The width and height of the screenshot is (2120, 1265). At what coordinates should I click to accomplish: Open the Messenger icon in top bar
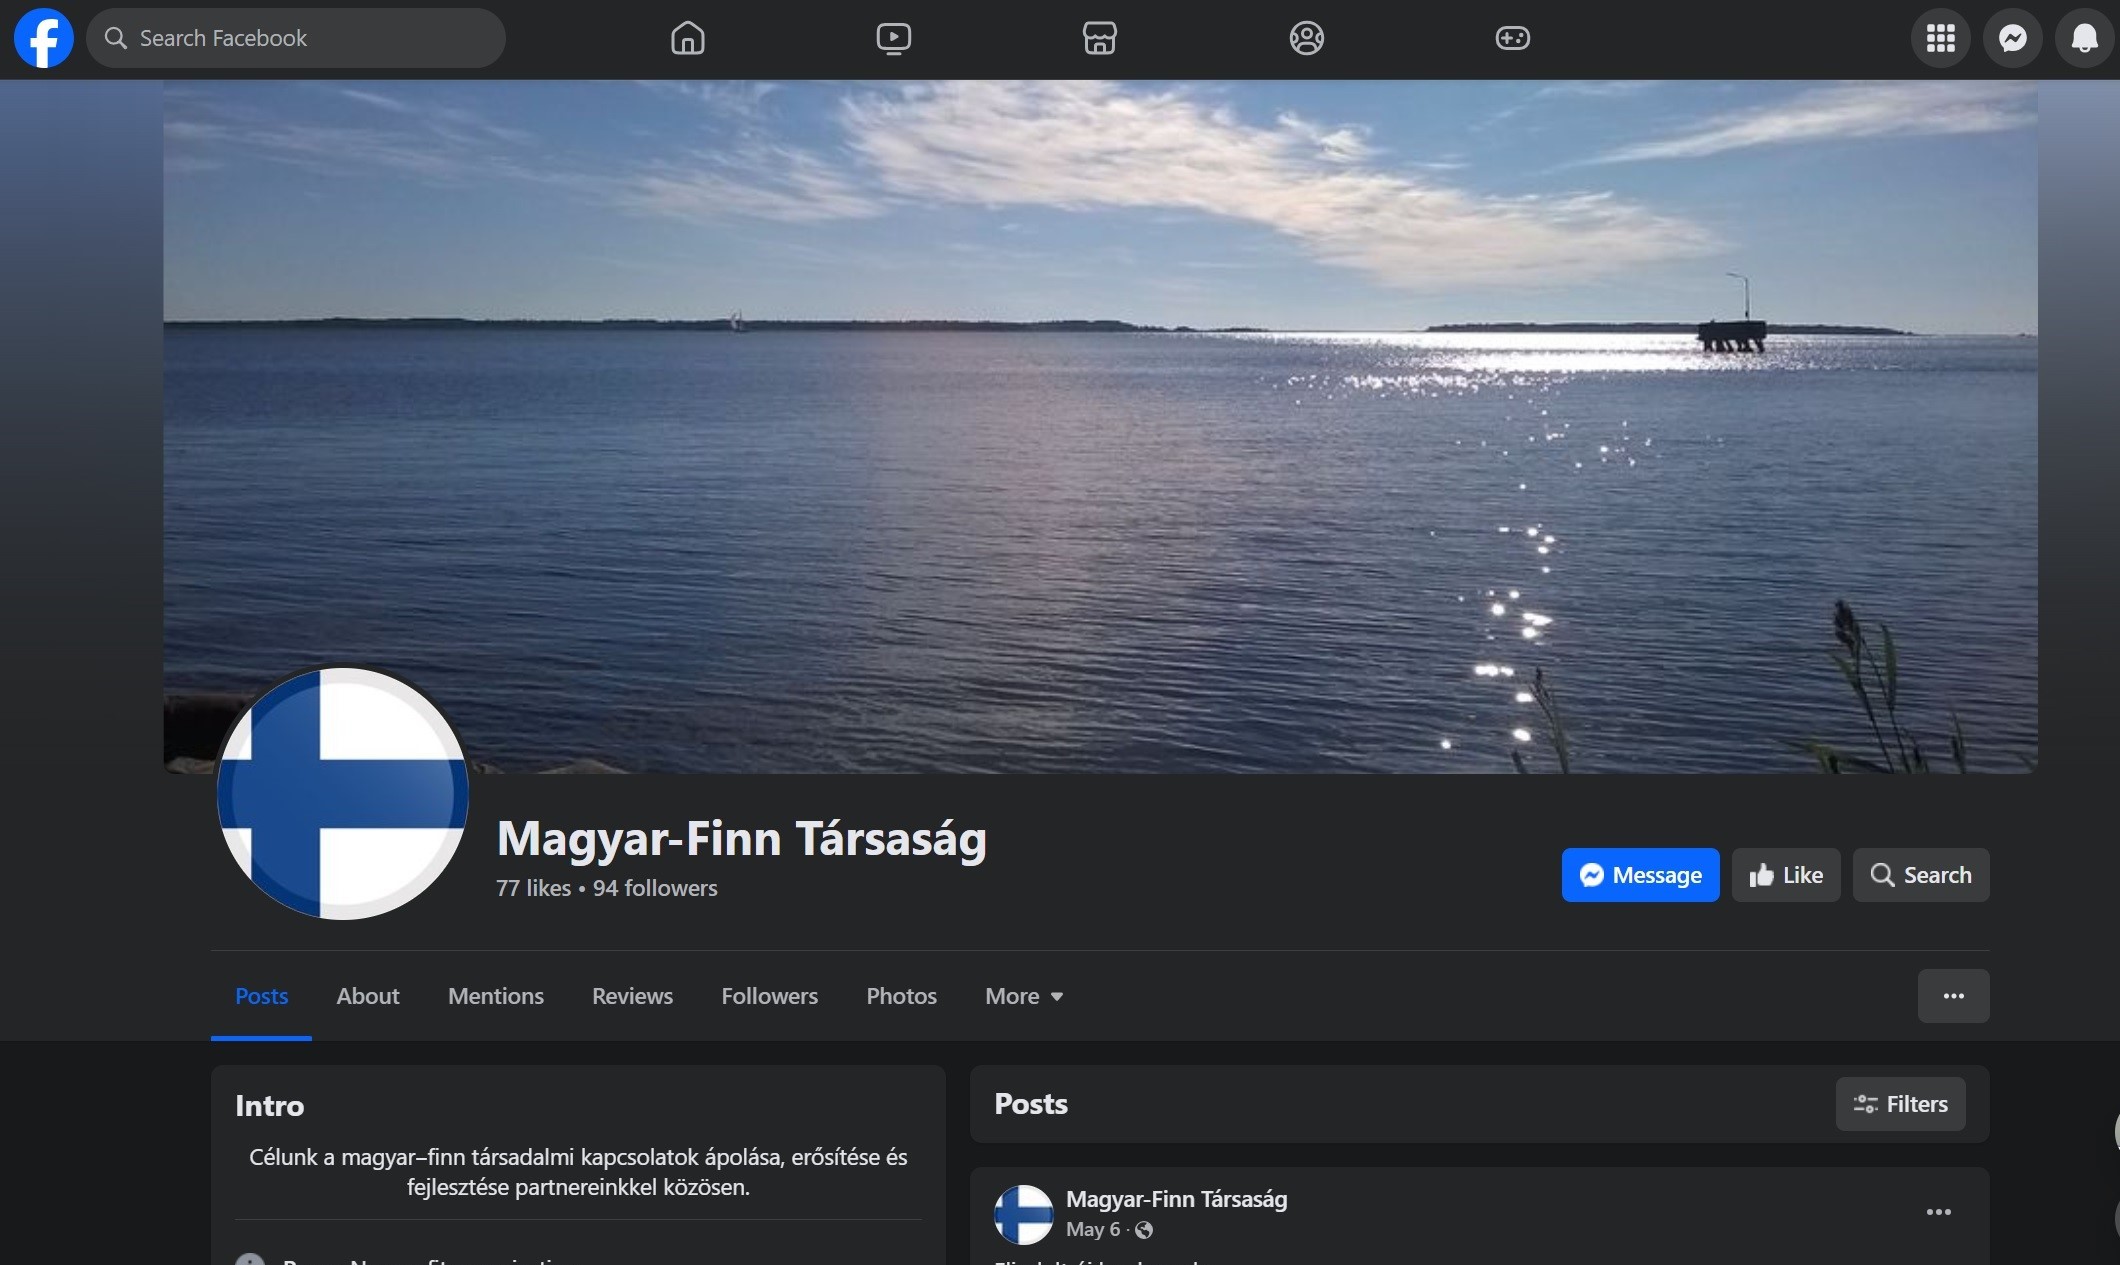2013,38
